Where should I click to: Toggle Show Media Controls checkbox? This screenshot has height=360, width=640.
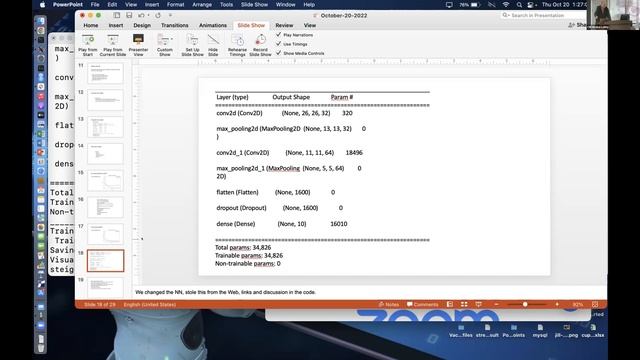pos(279,53)
